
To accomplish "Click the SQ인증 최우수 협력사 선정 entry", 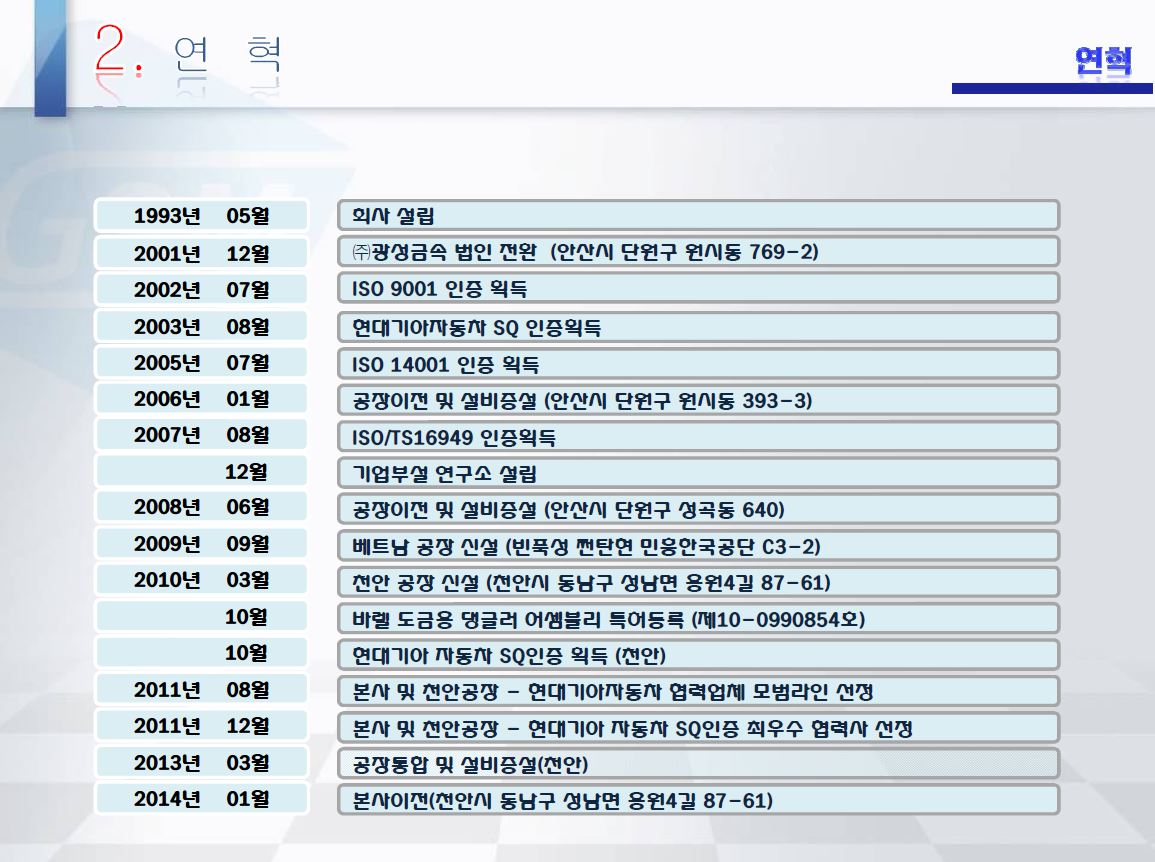I will pyautogui.click(x=698, y=728).
